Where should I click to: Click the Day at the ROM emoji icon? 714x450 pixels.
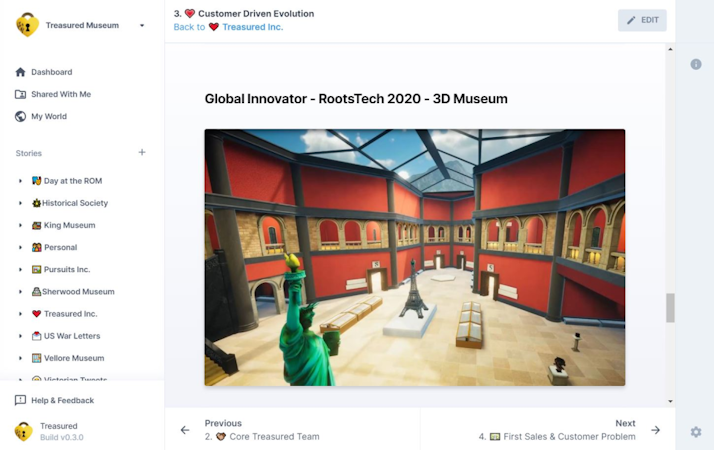[x=36, y=181]
